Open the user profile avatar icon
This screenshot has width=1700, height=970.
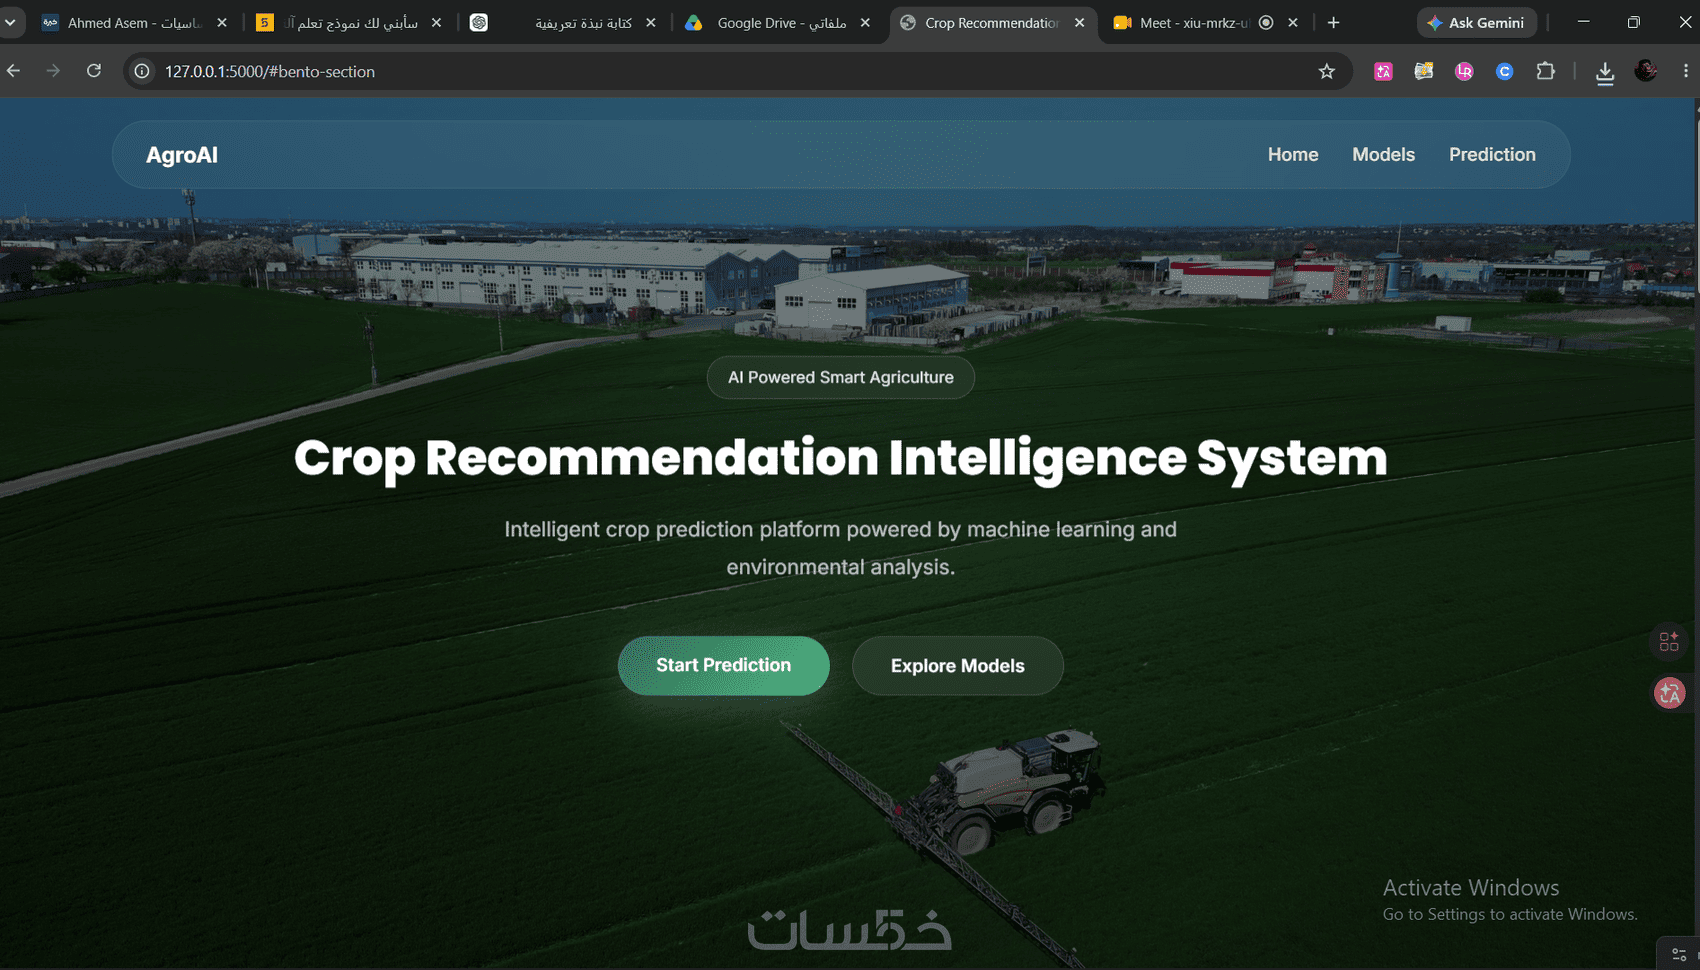[1645, 70]
